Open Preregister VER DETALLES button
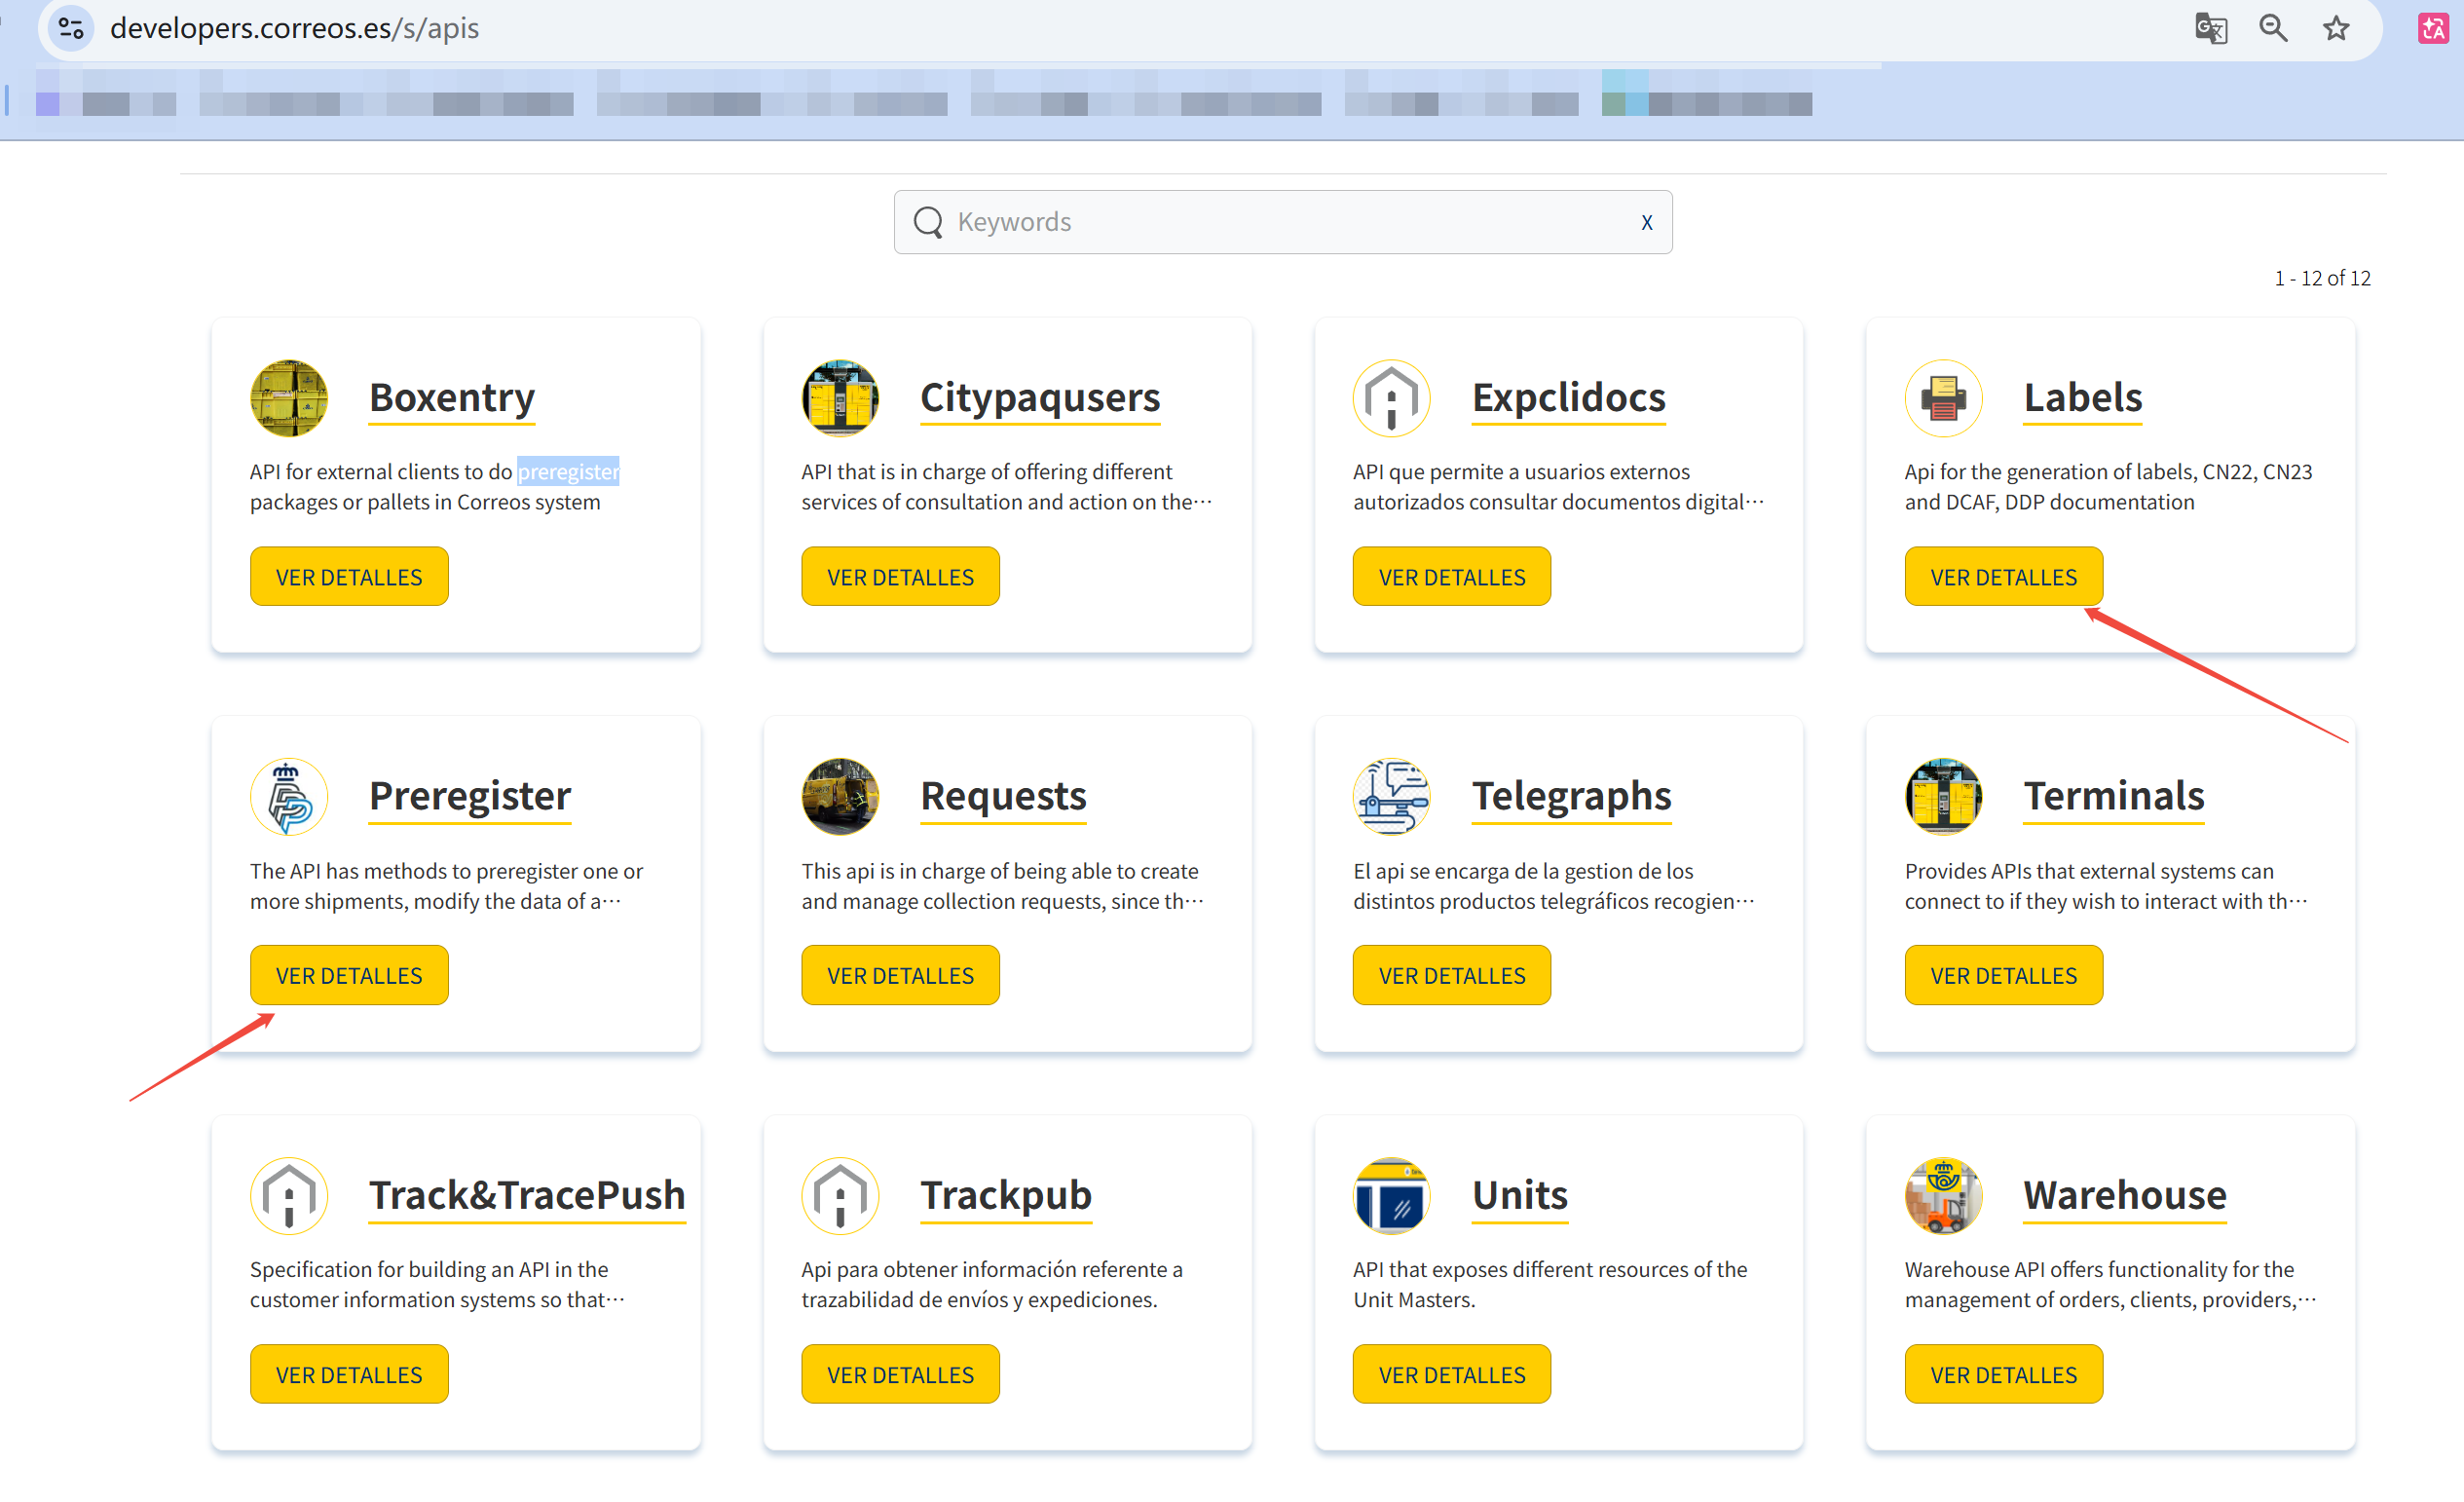This screenshot has width=2464, height=1502. point(349,975)
